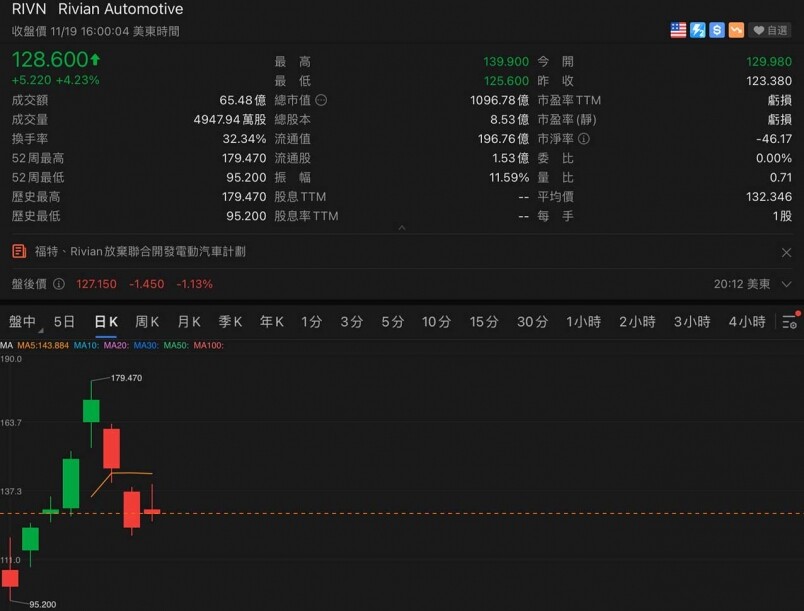Click the MA20 indicator label

point(116,345)
